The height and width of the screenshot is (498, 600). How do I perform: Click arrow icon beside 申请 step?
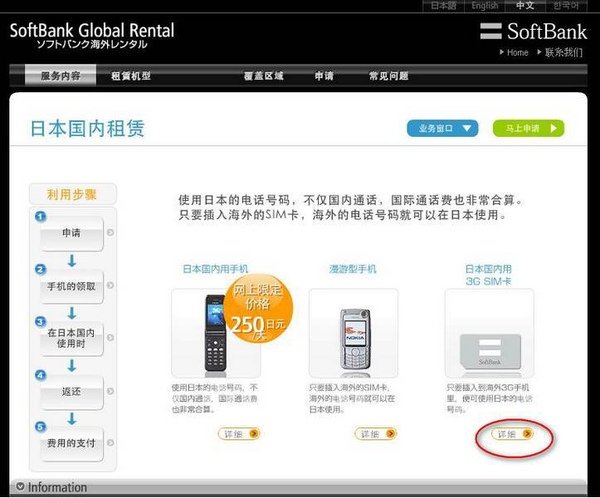pyautogui.click(x=111, y=232)
